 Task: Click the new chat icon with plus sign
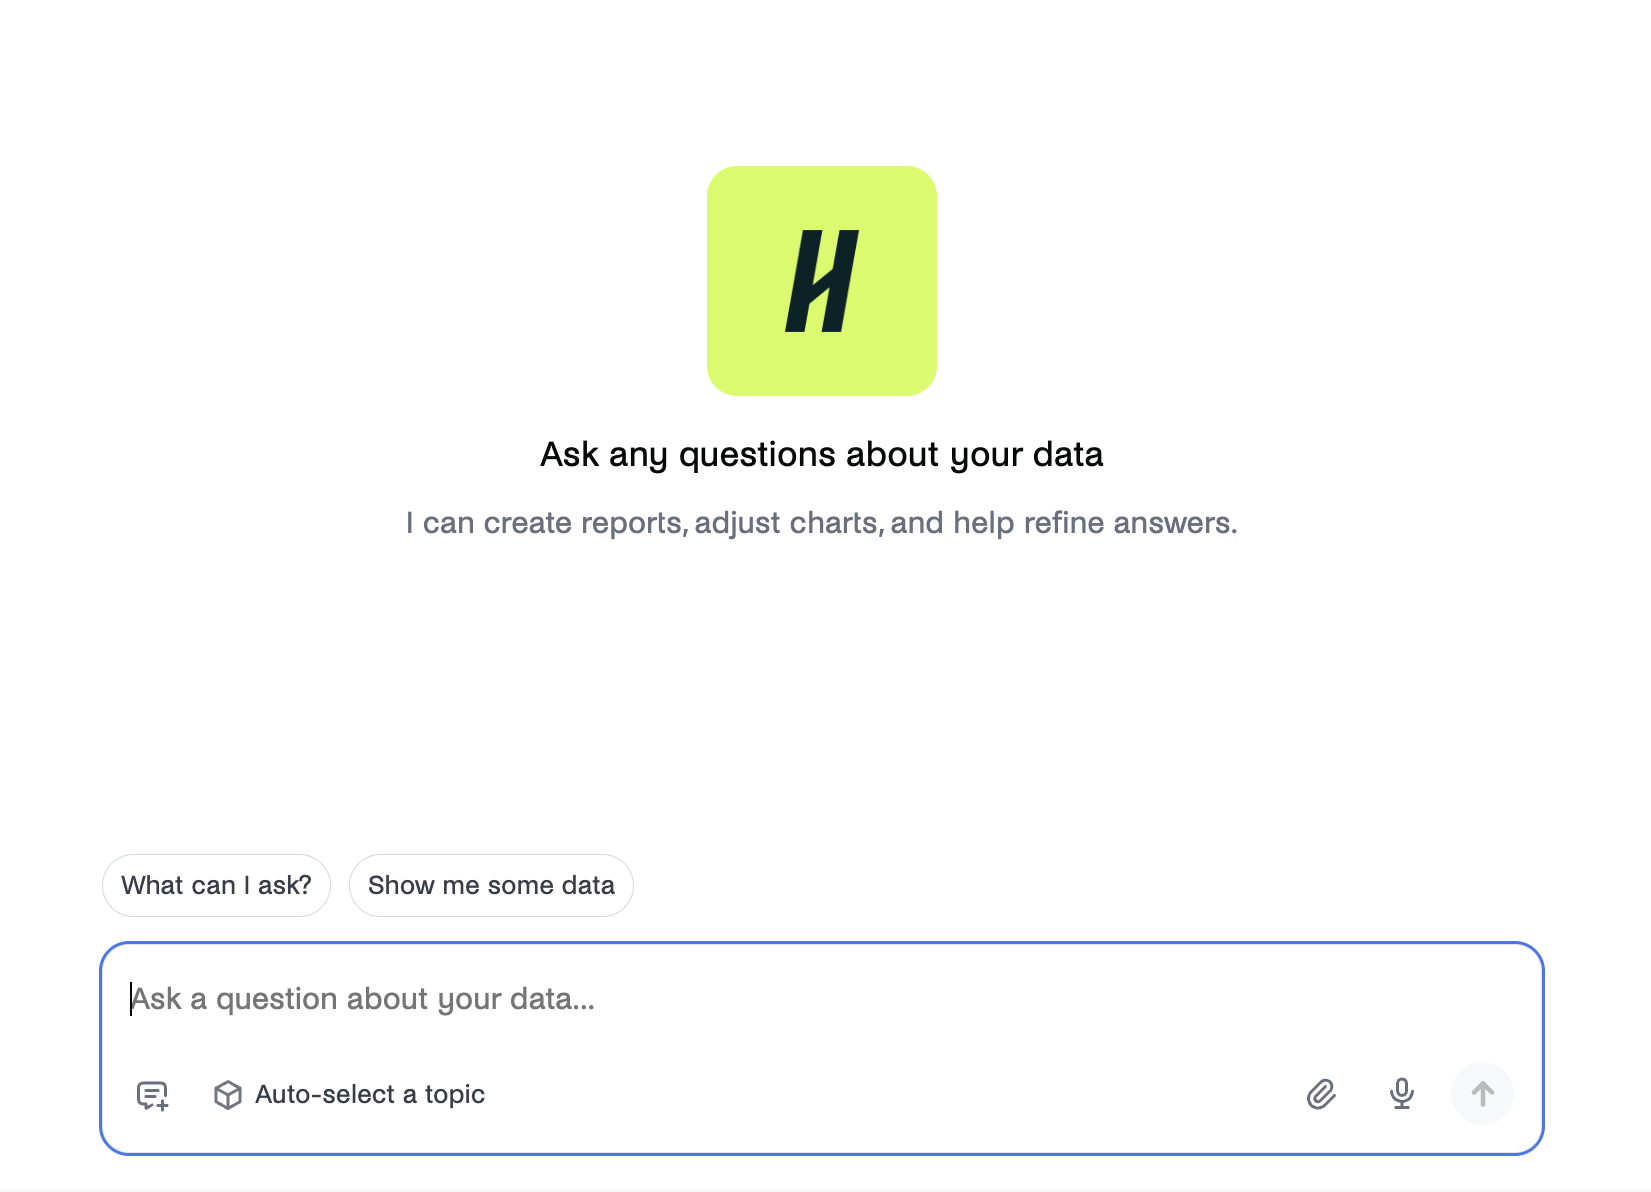(x=152, y=1095)
